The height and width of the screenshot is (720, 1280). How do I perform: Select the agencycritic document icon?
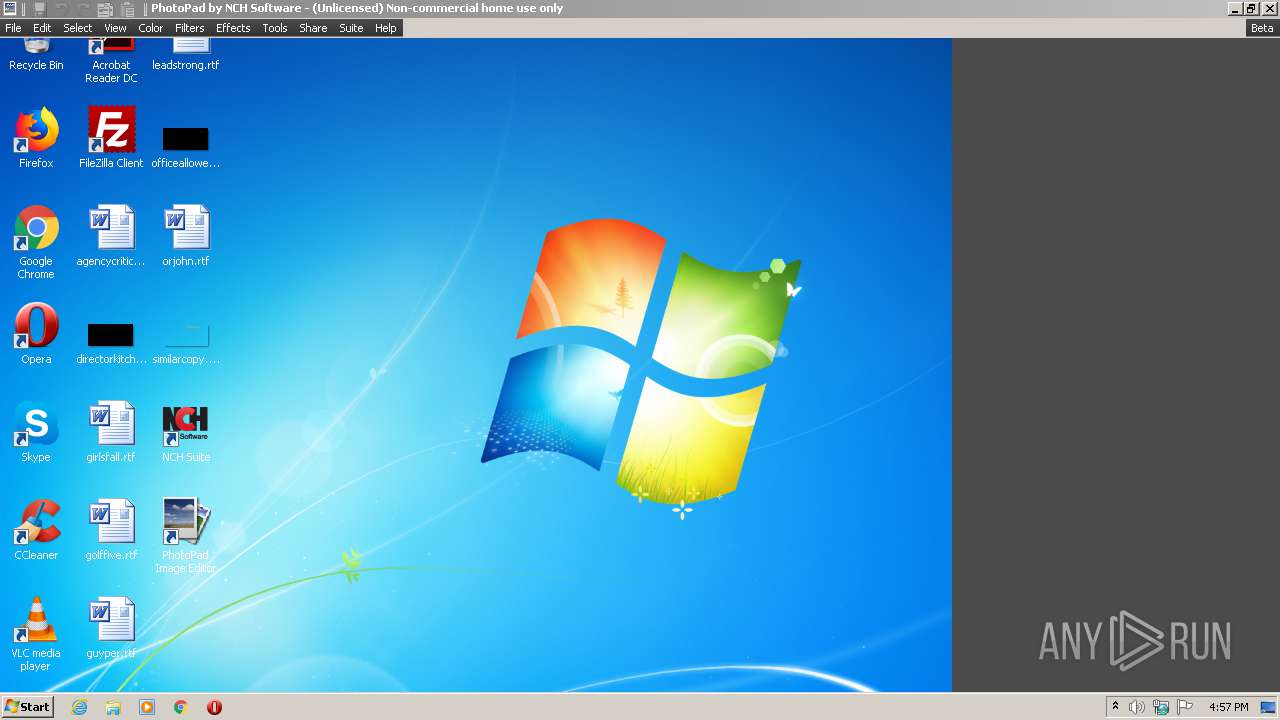(111, 236)
